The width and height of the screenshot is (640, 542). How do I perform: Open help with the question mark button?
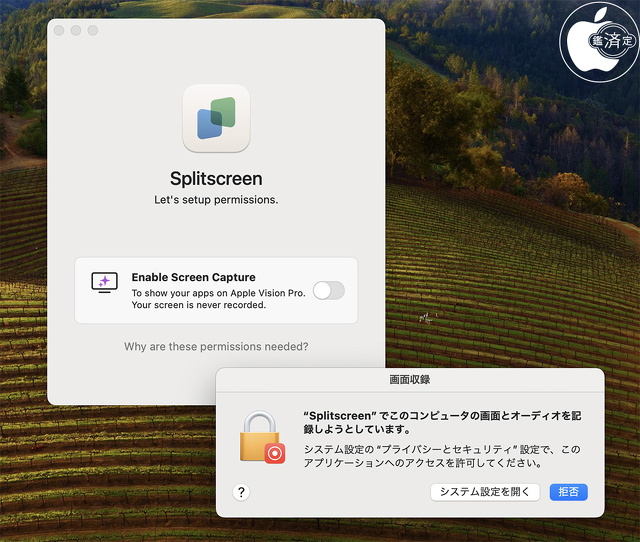241,492
